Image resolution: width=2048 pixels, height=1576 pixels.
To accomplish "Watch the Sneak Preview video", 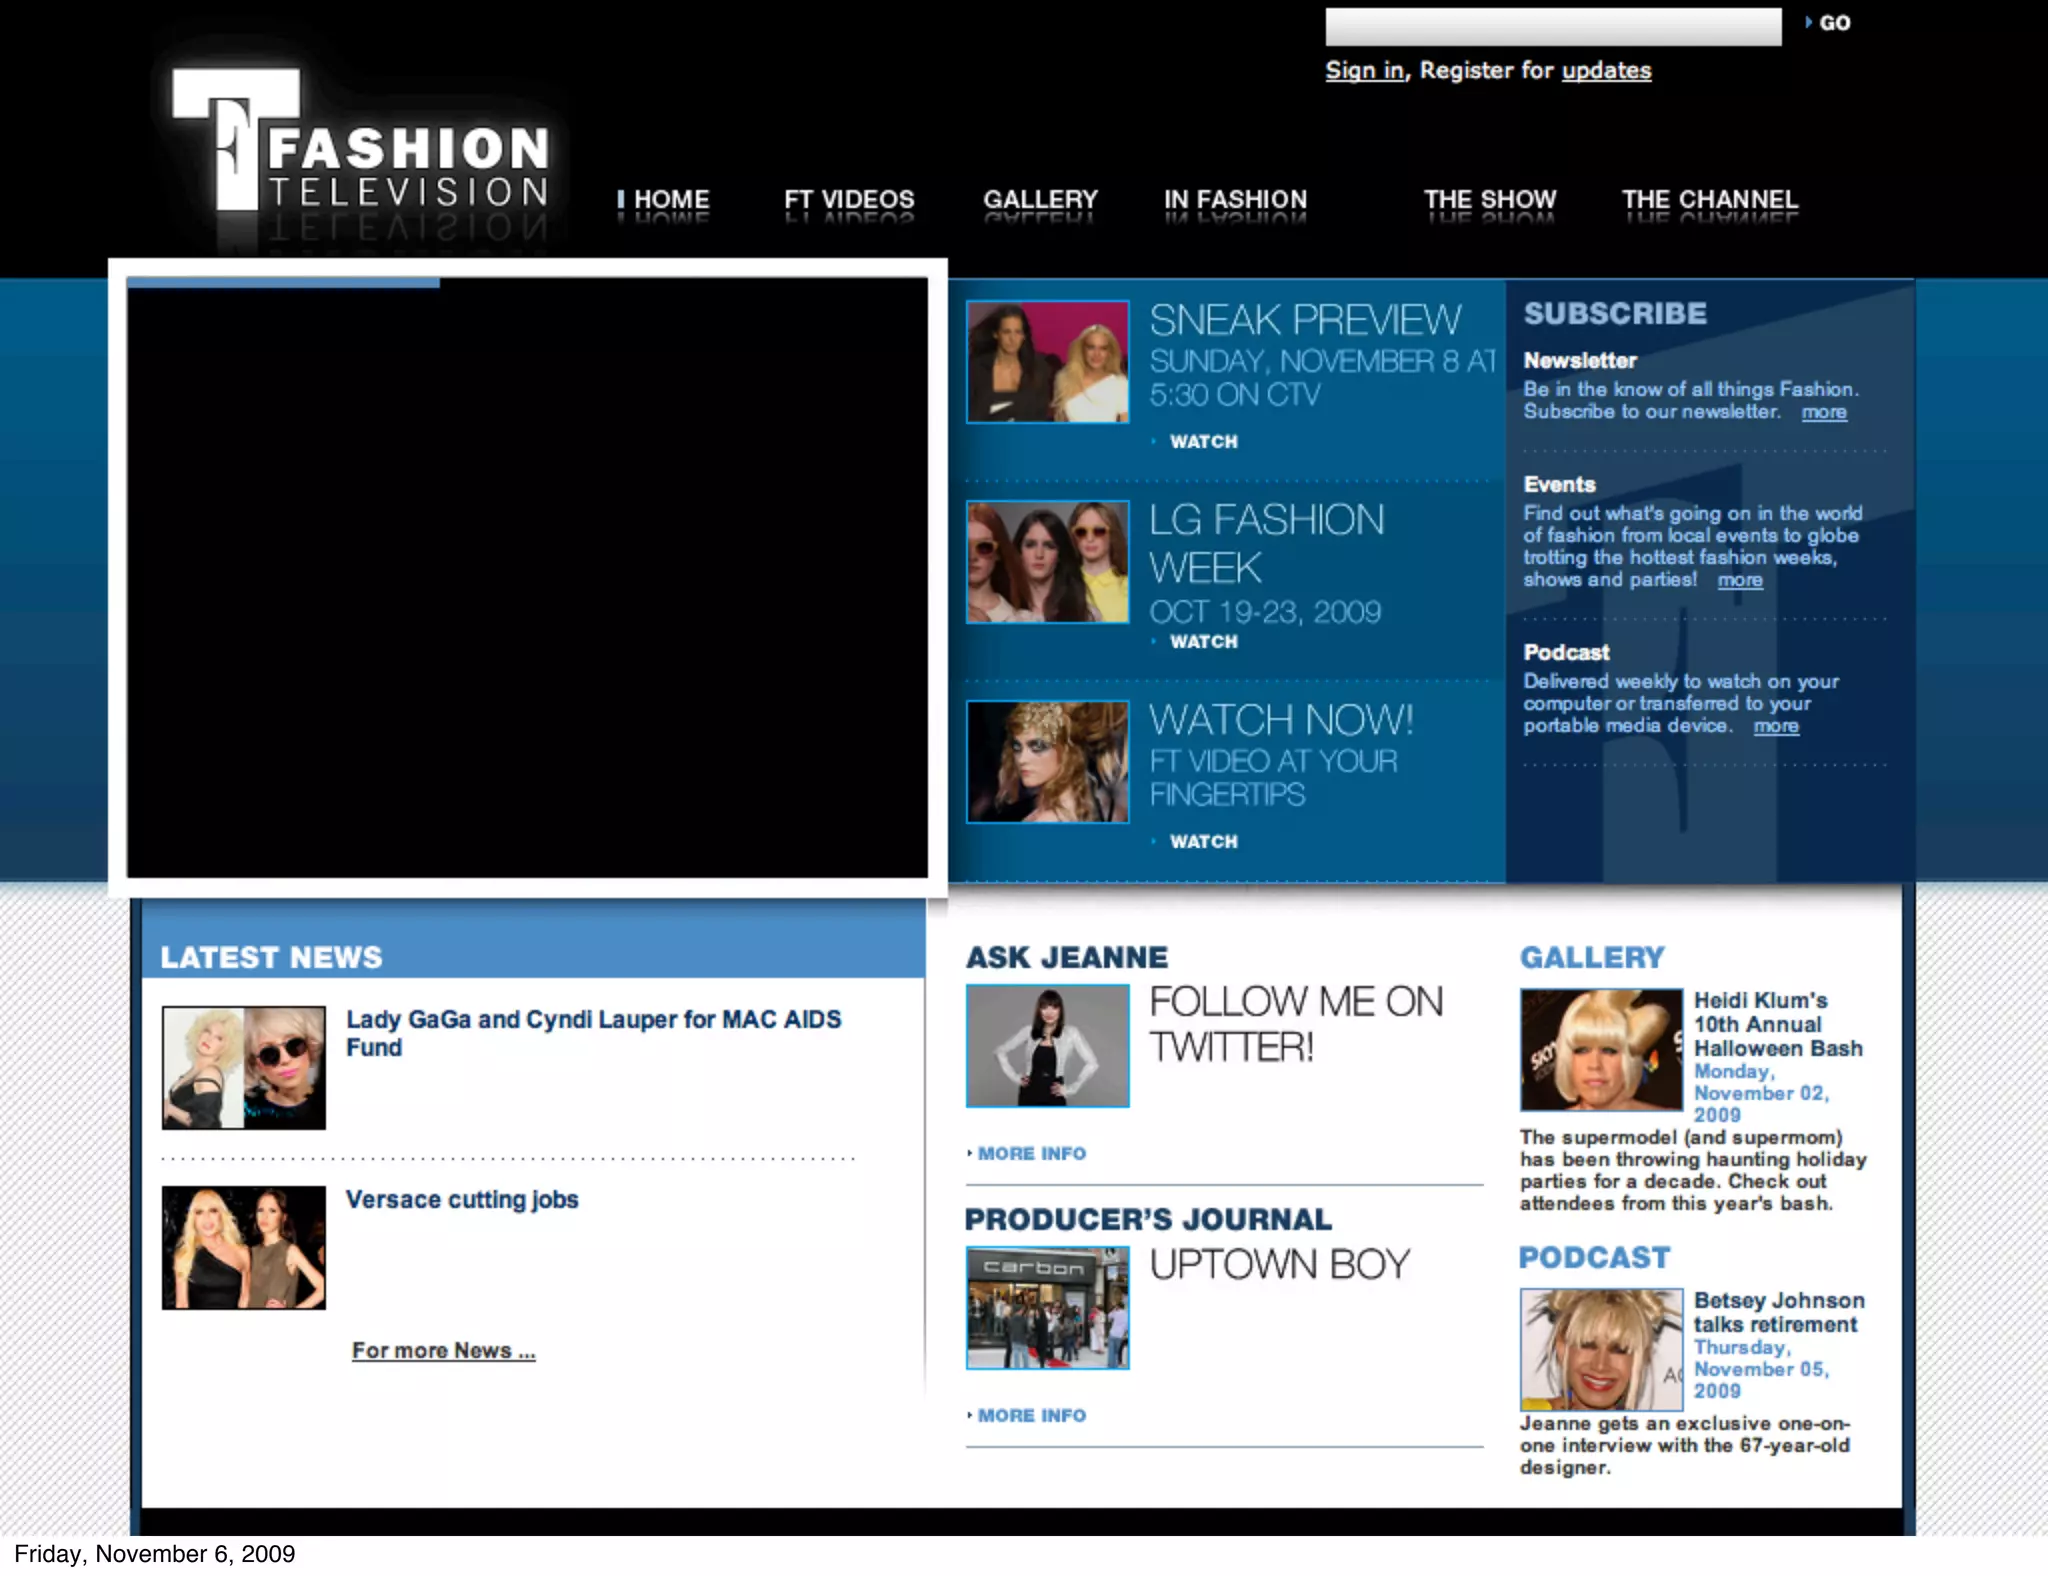I will click(x=1203, y=441).
